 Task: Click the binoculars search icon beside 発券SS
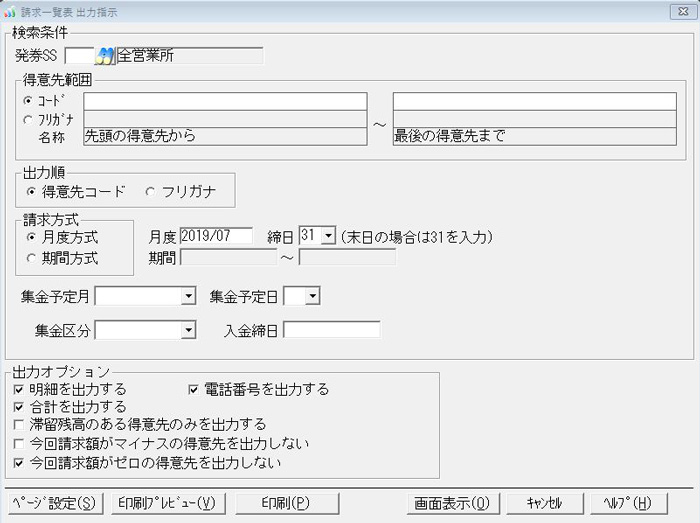tap(105, 55)
